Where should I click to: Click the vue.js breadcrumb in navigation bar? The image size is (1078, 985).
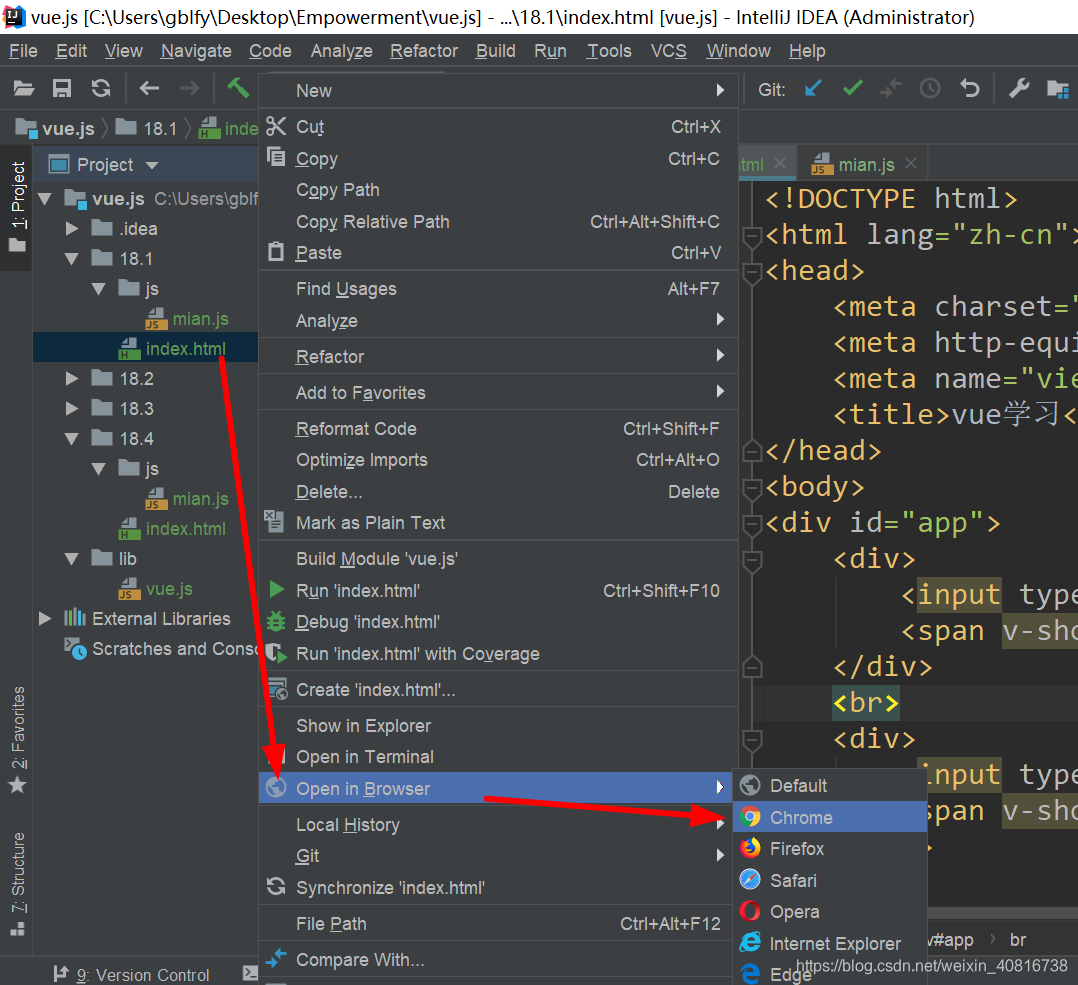click(x=55, y=129)
